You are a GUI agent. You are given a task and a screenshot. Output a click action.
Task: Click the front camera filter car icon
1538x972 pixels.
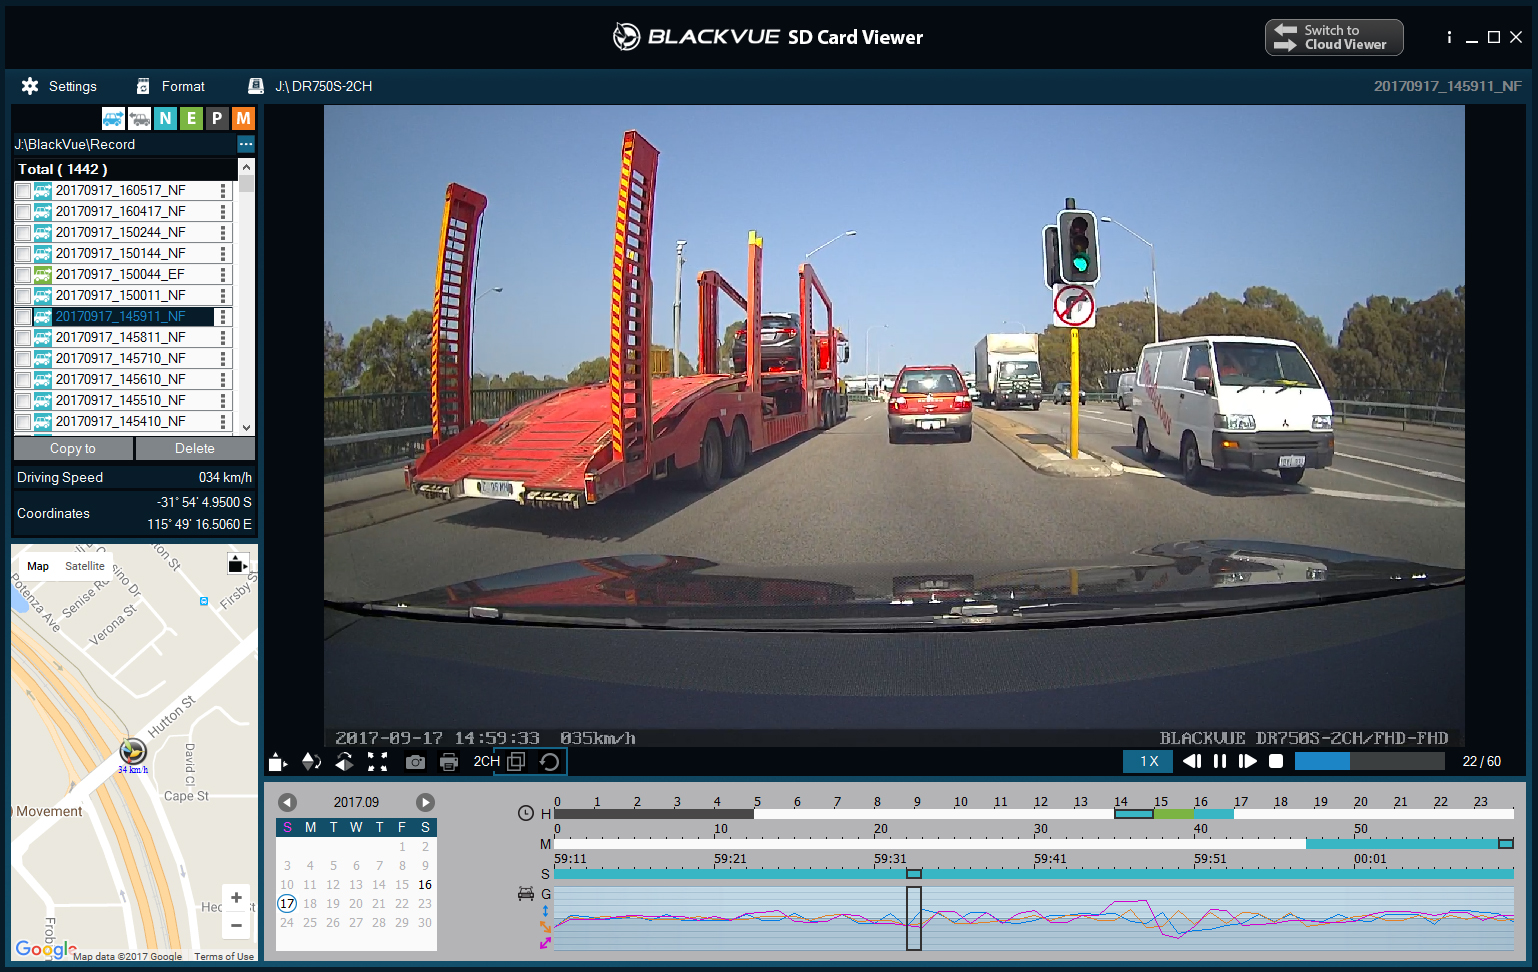[x=113, y=119]
